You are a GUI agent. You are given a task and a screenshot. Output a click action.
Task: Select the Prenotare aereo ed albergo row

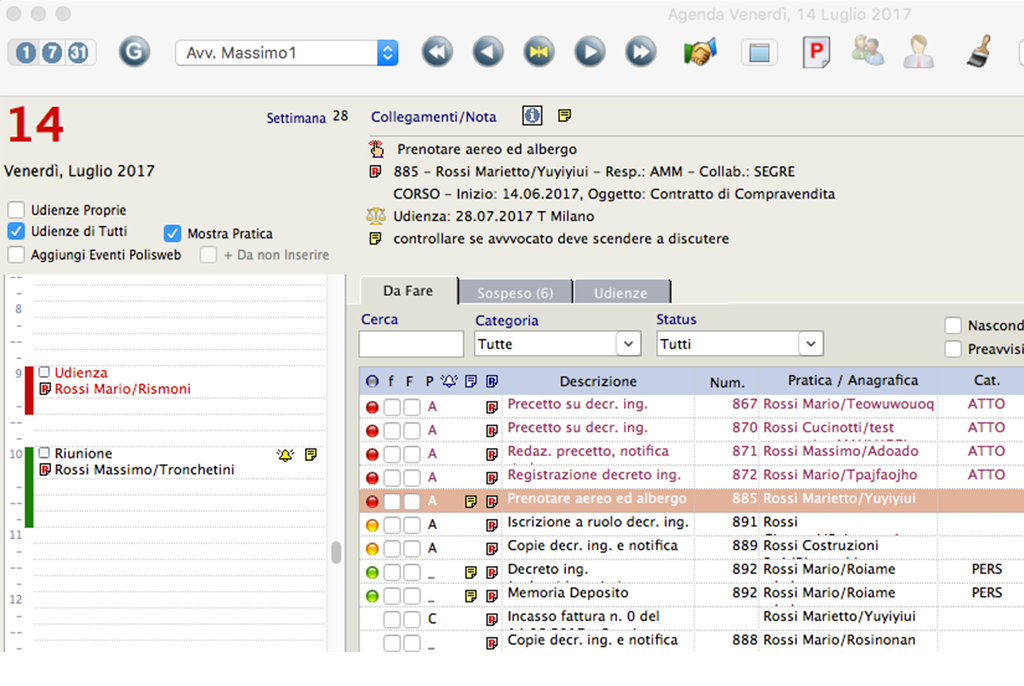tap(597, 499)
